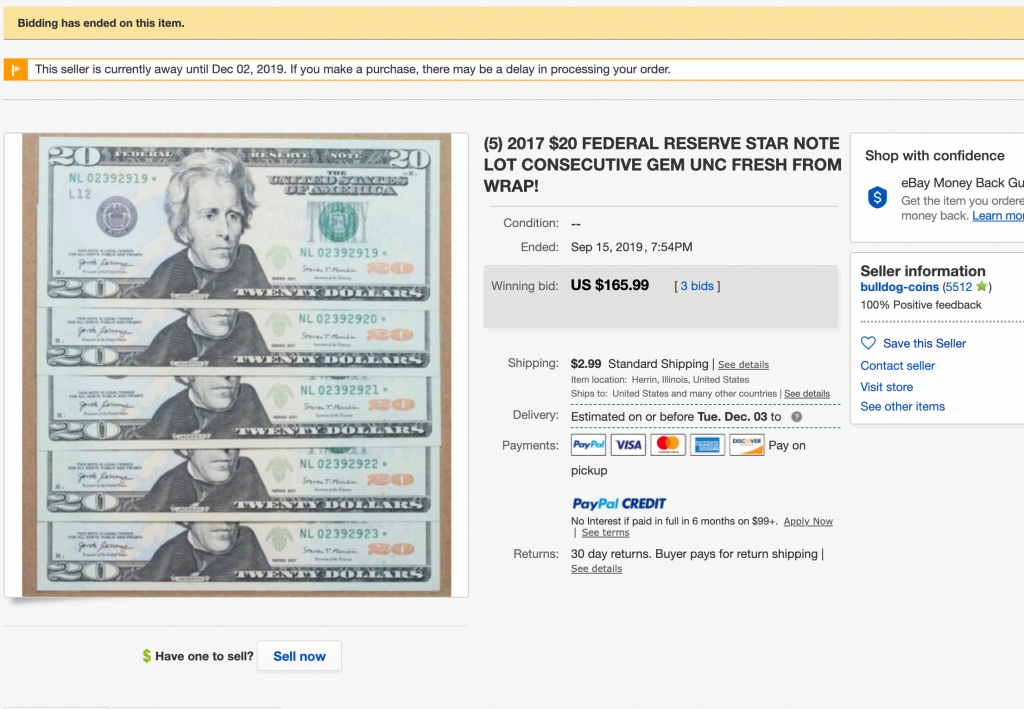1024x709 pixels.
Task: Click the $20 star notes listing photo
Action: [236, 365]
